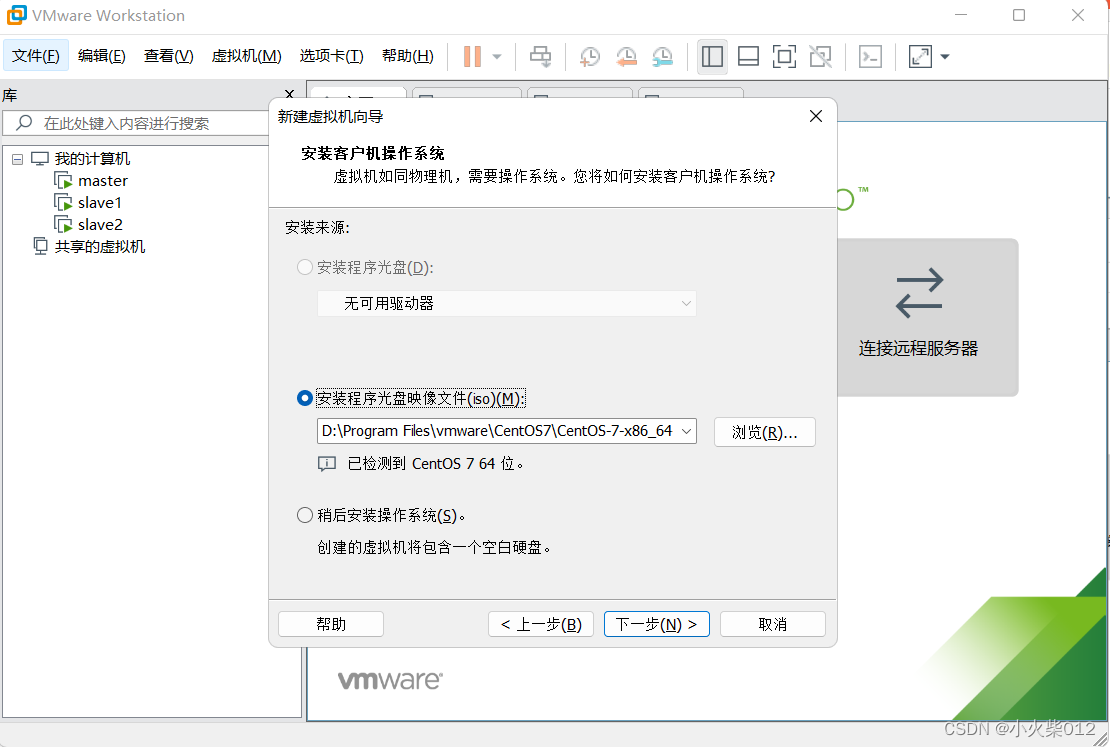The image size is (1110, 747).
Task: Click the 上一步(B) back button
Action: click(541, 625)
